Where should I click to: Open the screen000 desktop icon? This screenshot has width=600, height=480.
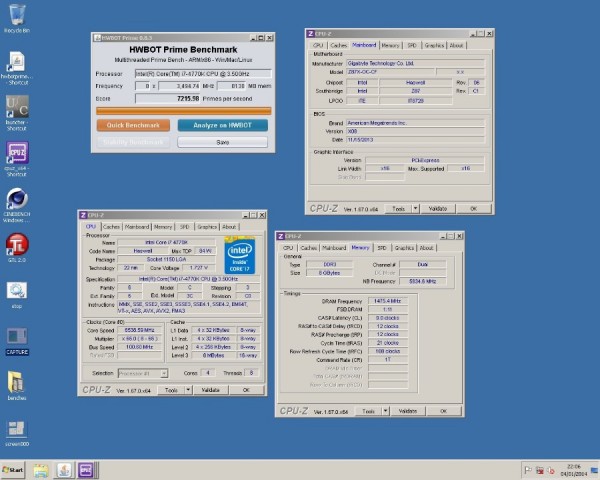point(16,434)
